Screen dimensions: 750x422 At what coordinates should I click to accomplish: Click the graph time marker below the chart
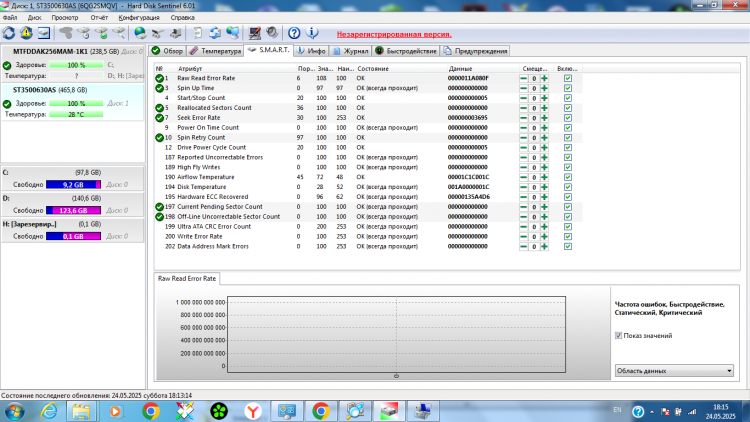396,376
